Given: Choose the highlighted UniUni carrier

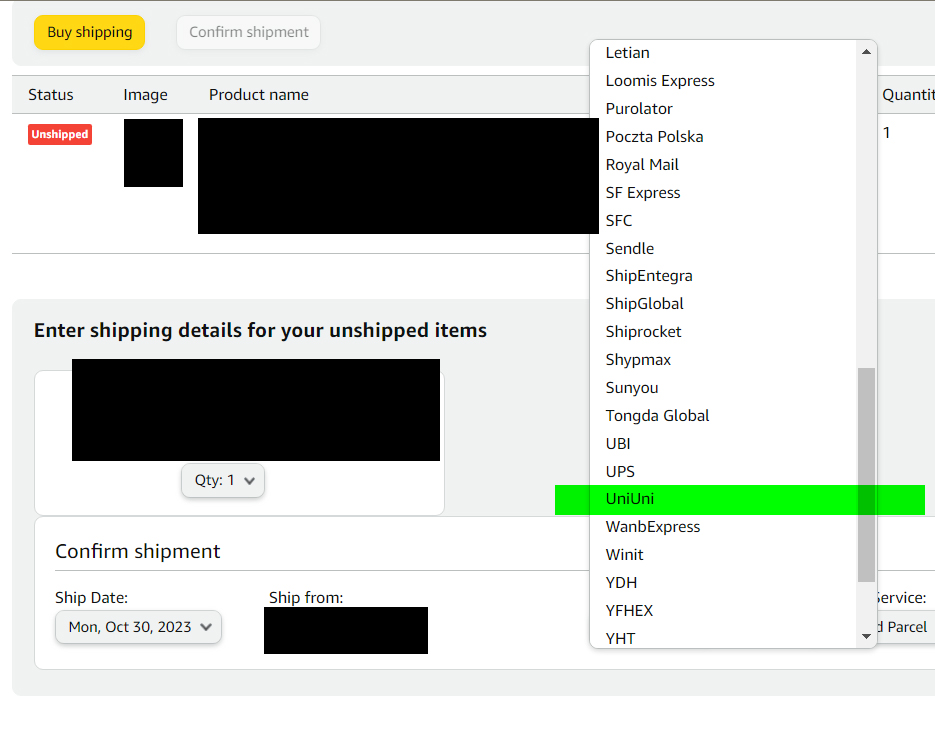Looking at the screenshot, I should click(x=723, y=500).
